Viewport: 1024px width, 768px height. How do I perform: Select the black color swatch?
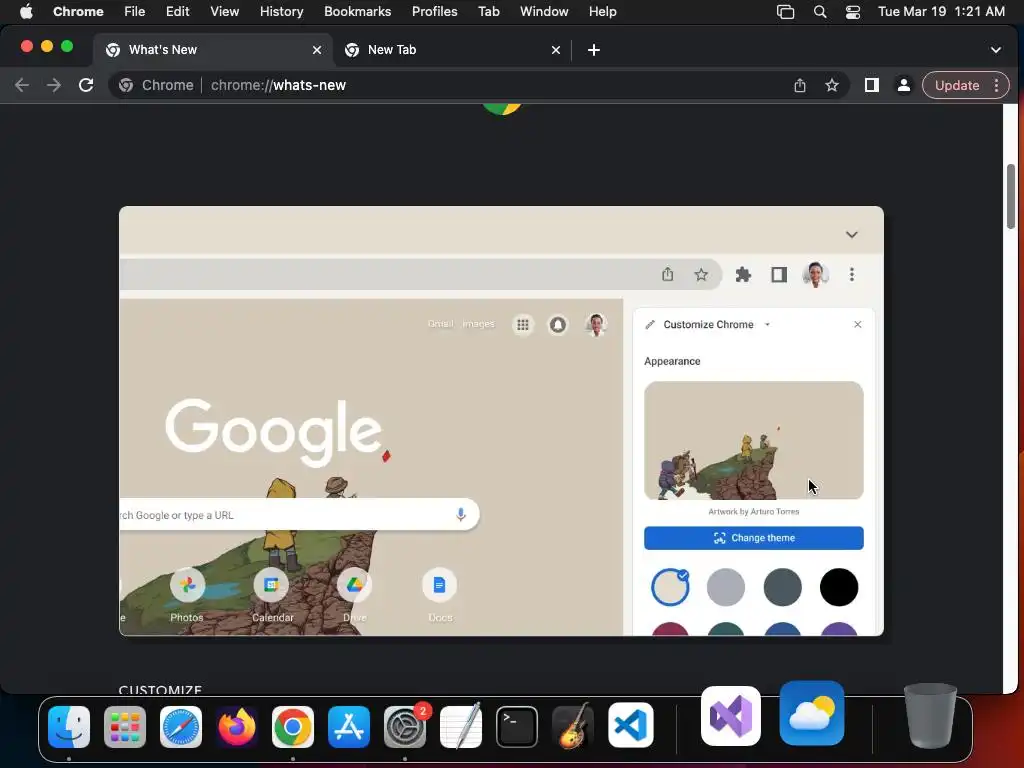[x=839, y=587]
